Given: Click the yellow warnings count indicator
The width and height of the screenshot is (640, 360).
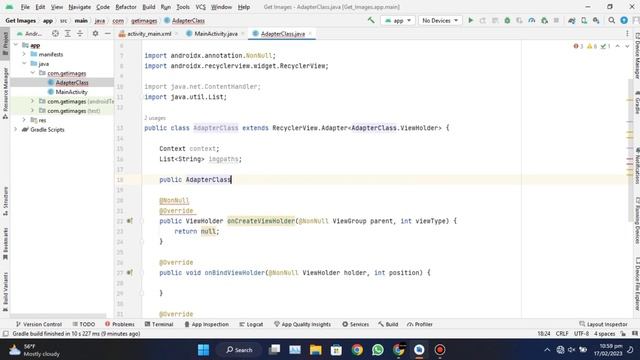Looking at the screenshot, I should point(592,46).
